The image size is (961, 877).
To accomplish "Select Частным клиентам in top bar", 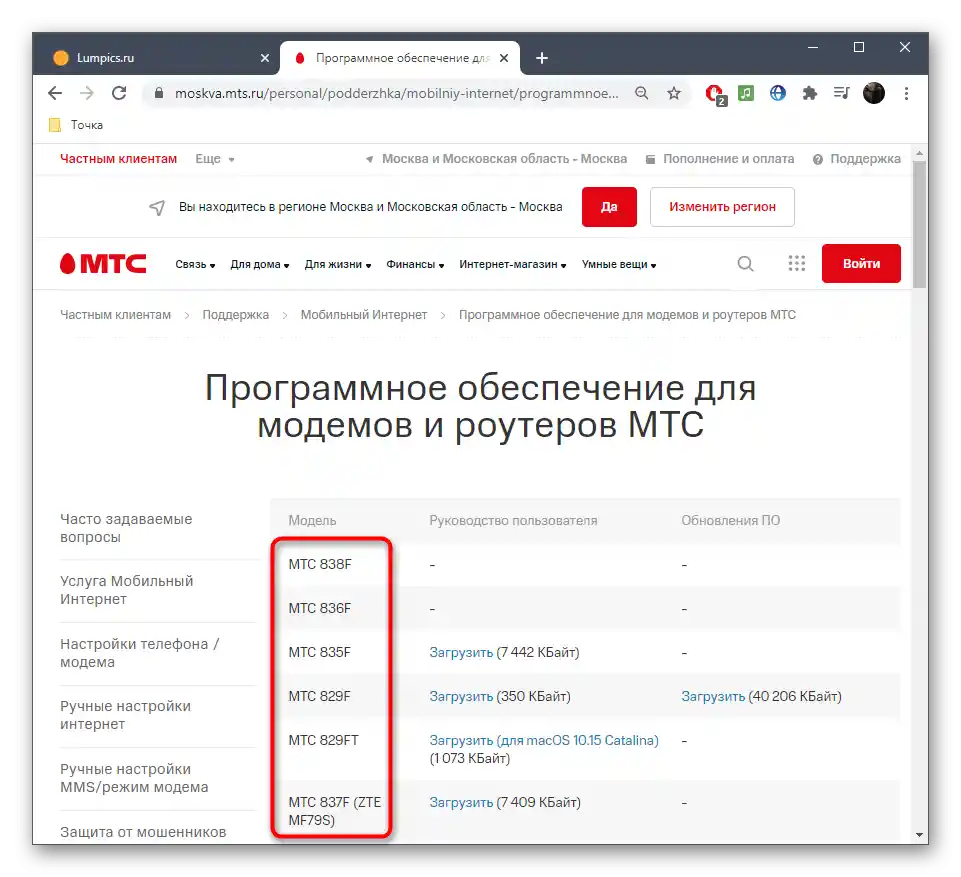I will [118, 159].
